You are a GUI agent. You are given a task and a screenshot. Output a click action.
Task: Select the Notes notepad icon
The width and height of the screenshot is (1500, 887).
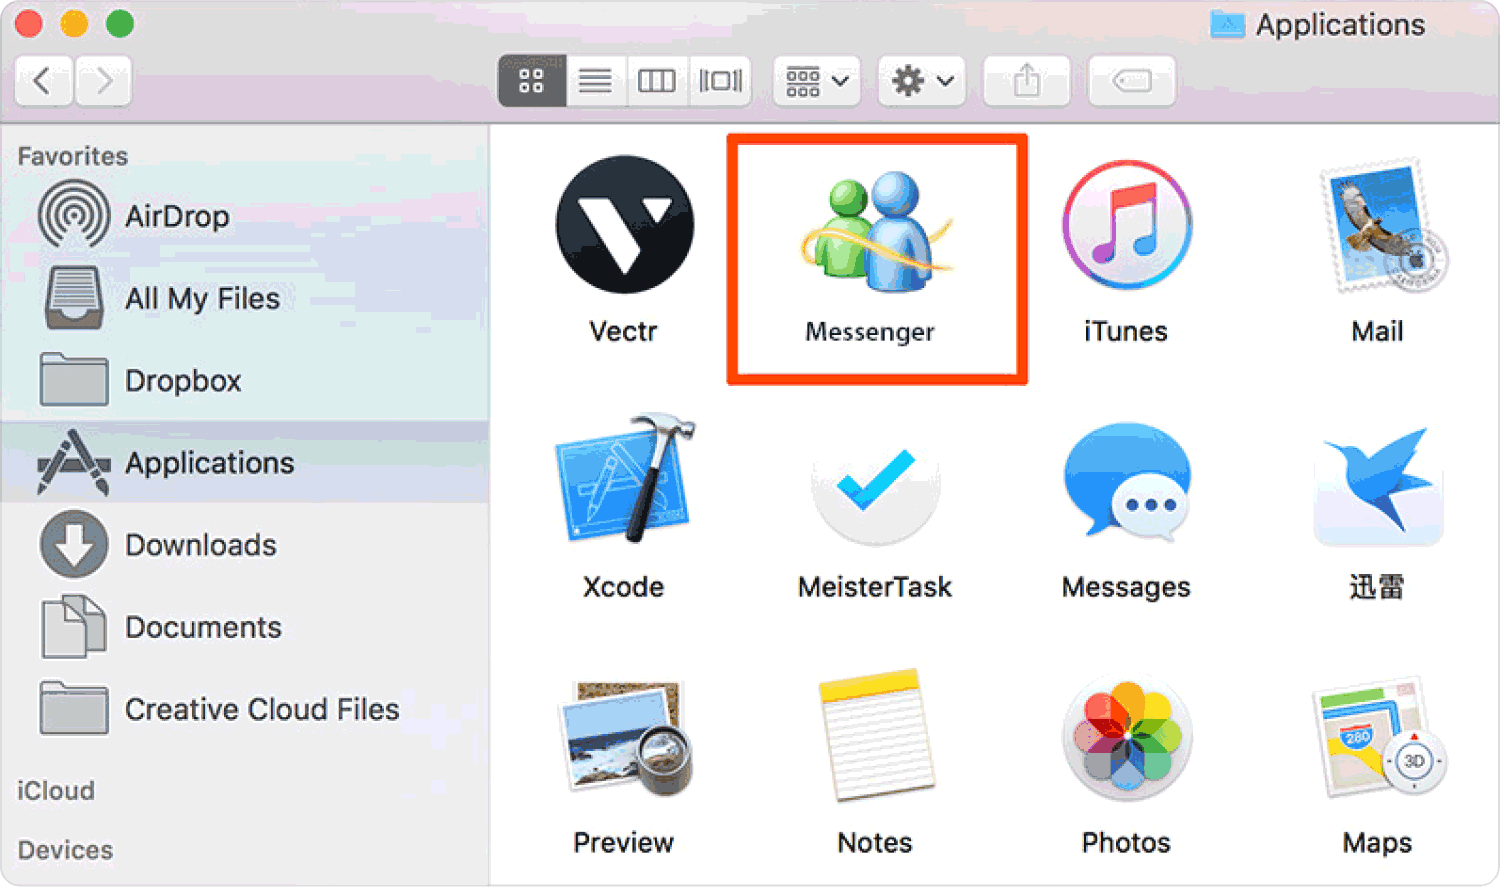tap(876, 735)
